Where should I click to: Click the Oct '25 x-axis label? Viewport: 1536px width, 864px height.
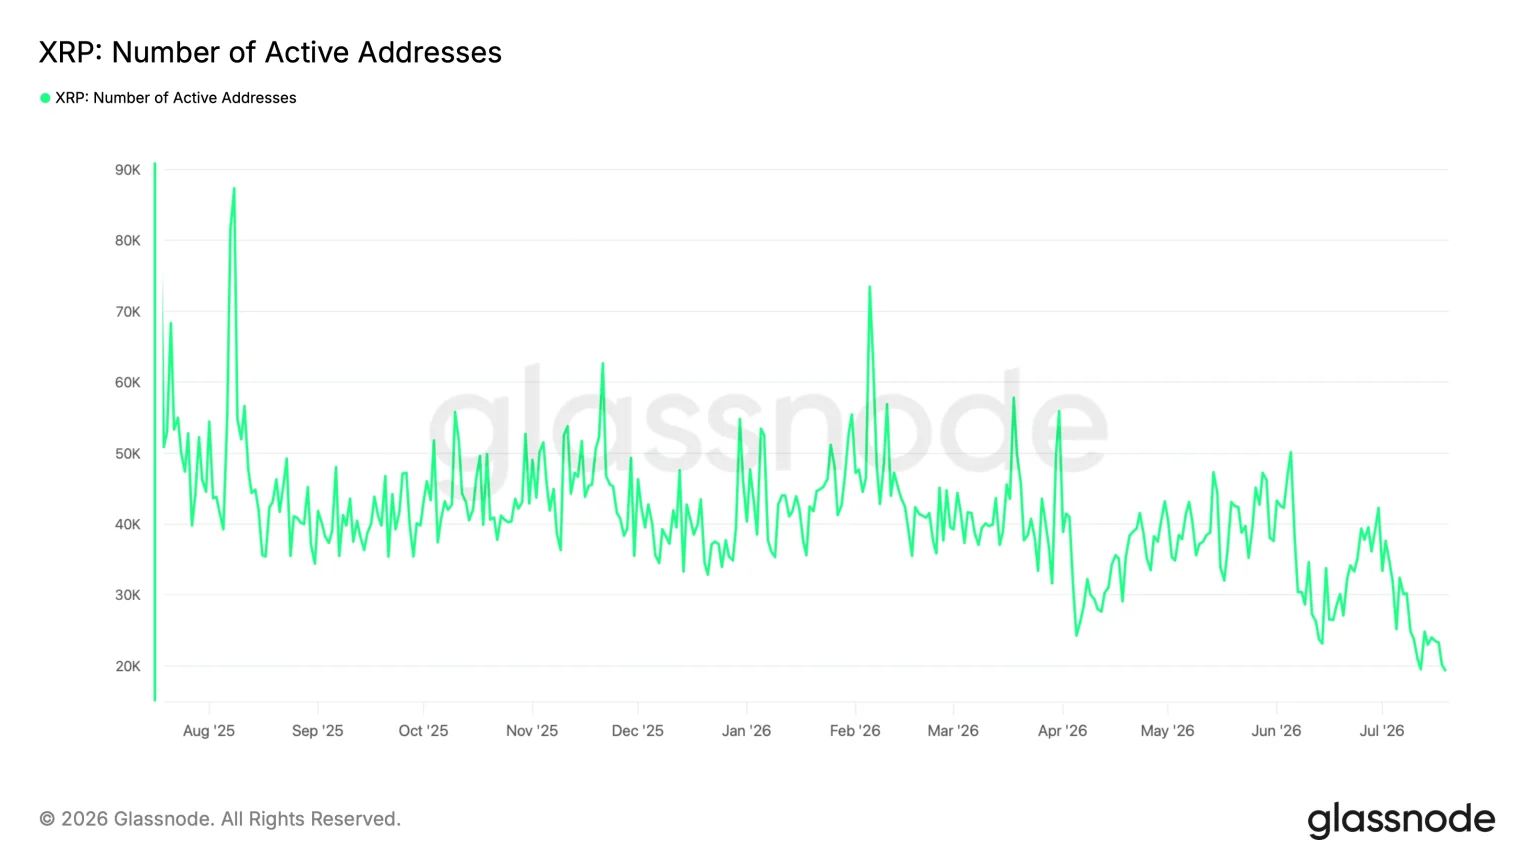(x=424, y=731)
